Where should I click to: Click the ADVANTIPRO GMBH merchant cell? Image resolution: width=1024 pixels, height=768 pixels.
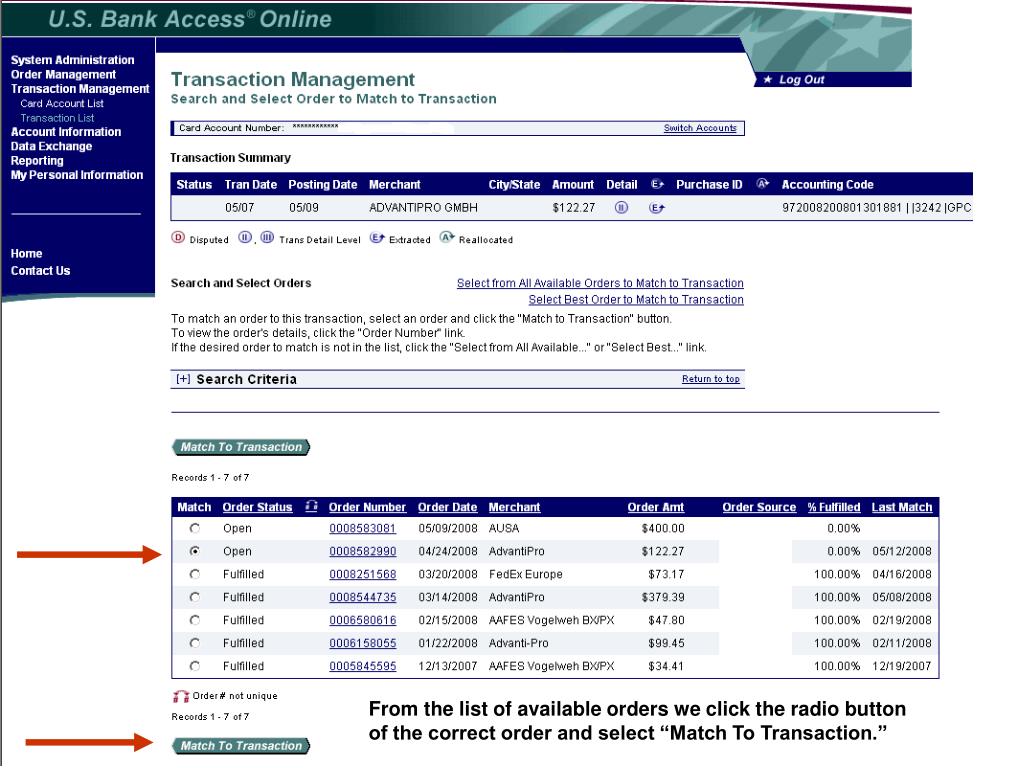(423, 208)
